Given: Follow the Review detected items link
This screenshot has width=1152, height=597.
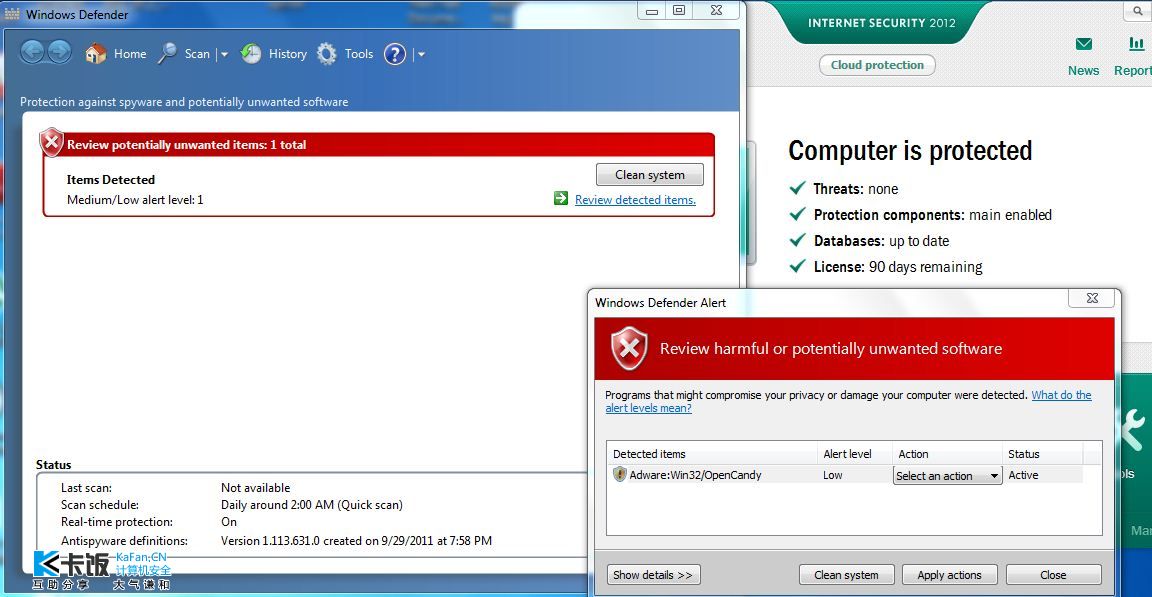Looking at the screenshot, I should 635,200.
